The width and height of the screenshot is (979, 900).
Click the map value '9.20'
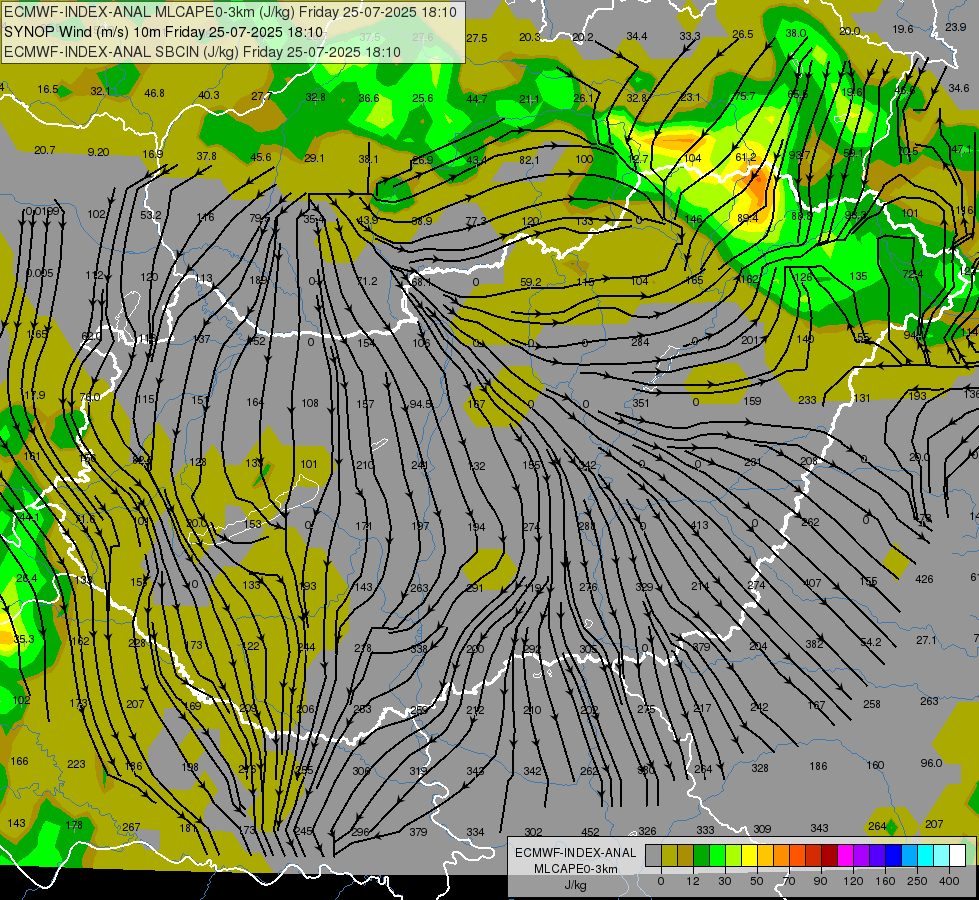coord(98,152)
